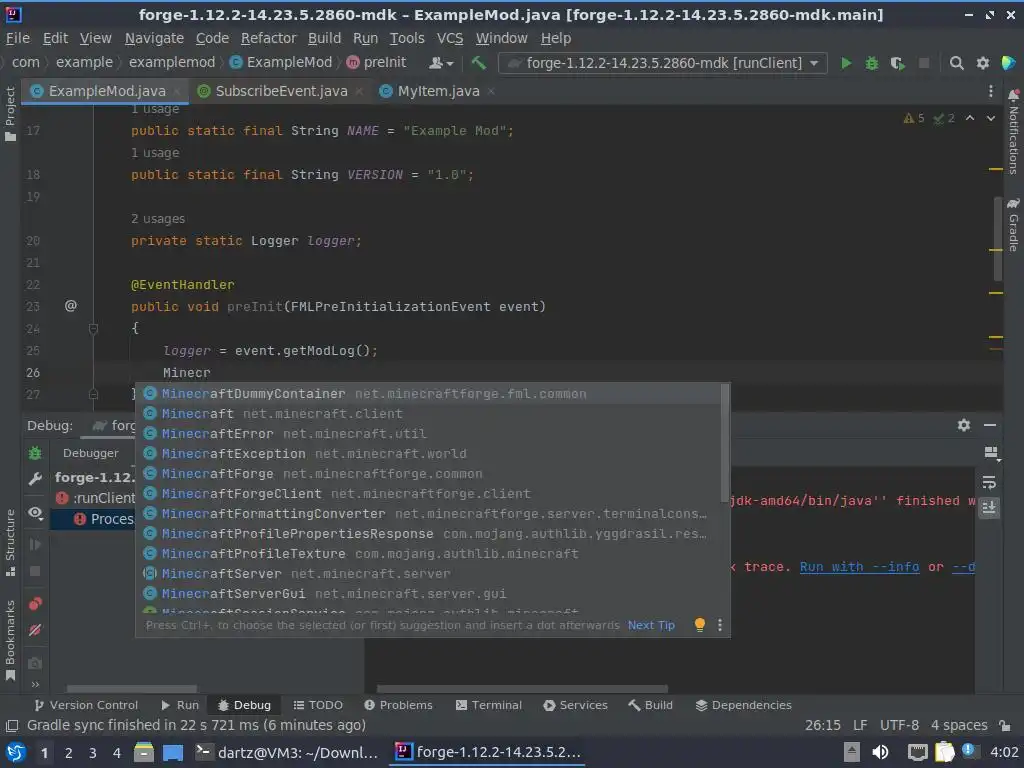Image resolution: width=1024 pixels, height=768 pixels.
Task: Open the File menu
Action: [18, 38]
